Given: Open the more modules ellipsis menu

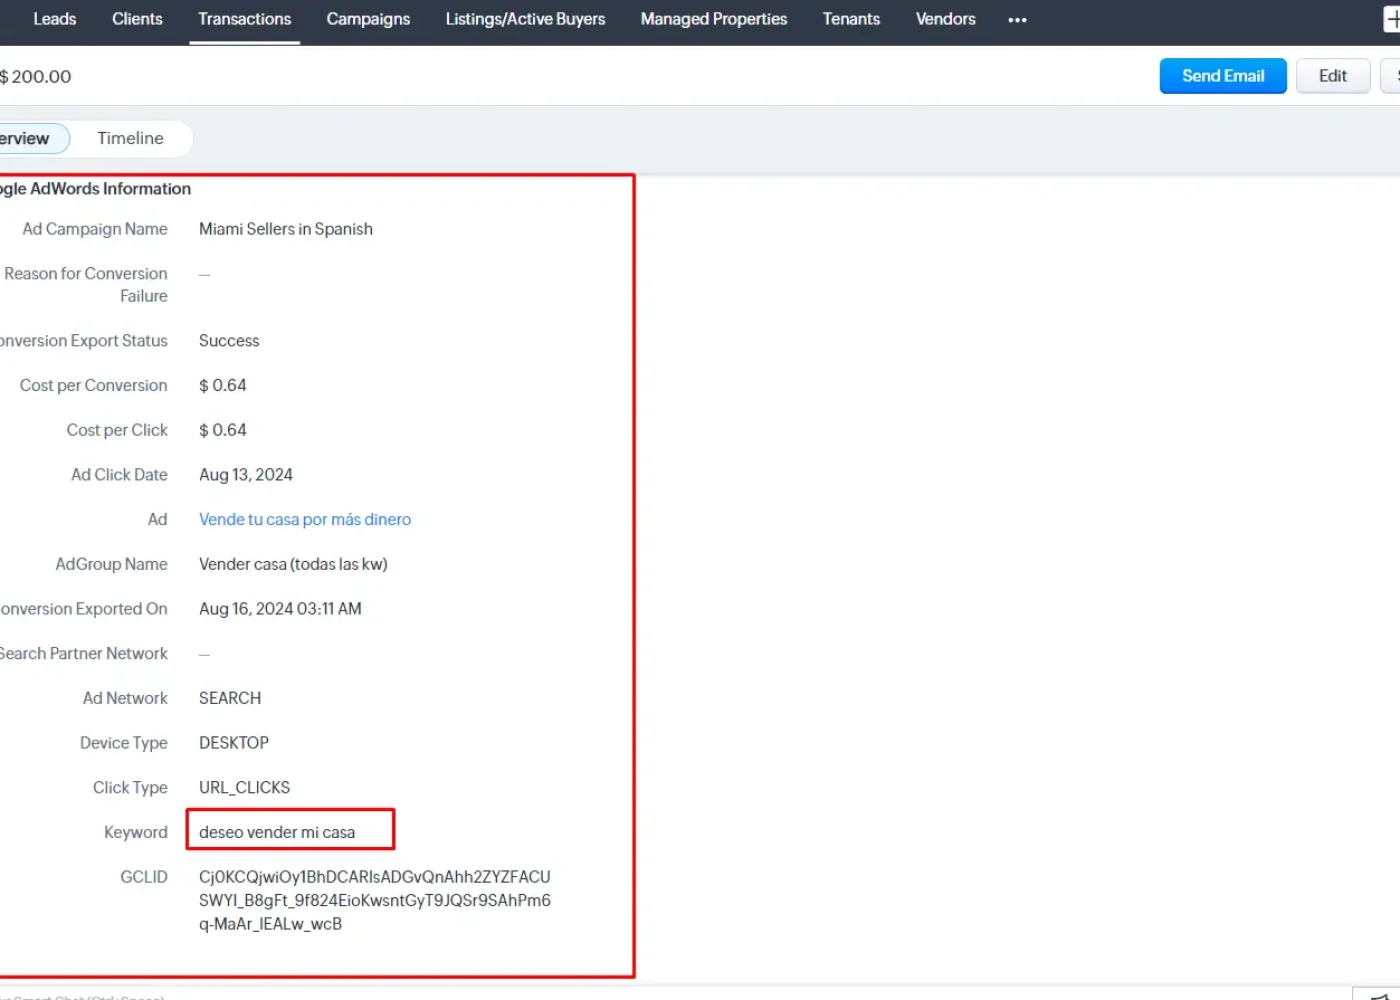Looking at the screenshot, I should [1017, 20].
